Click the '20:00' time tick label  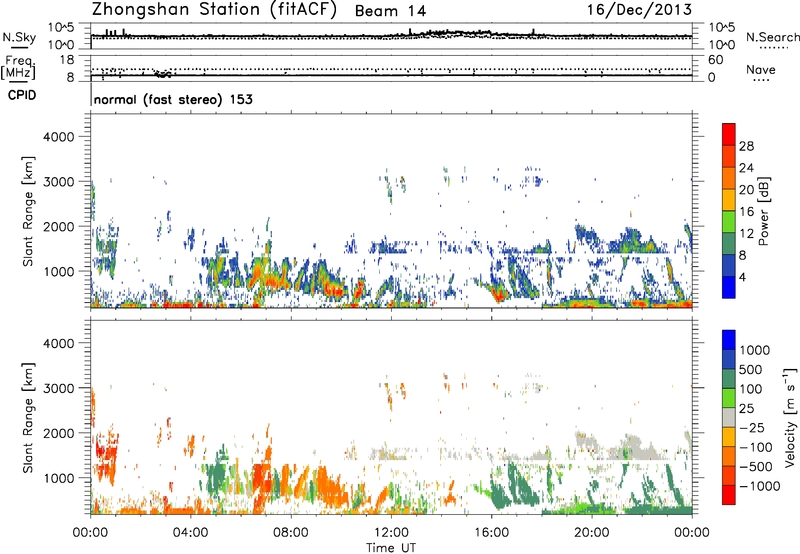(x=592, y=533)
